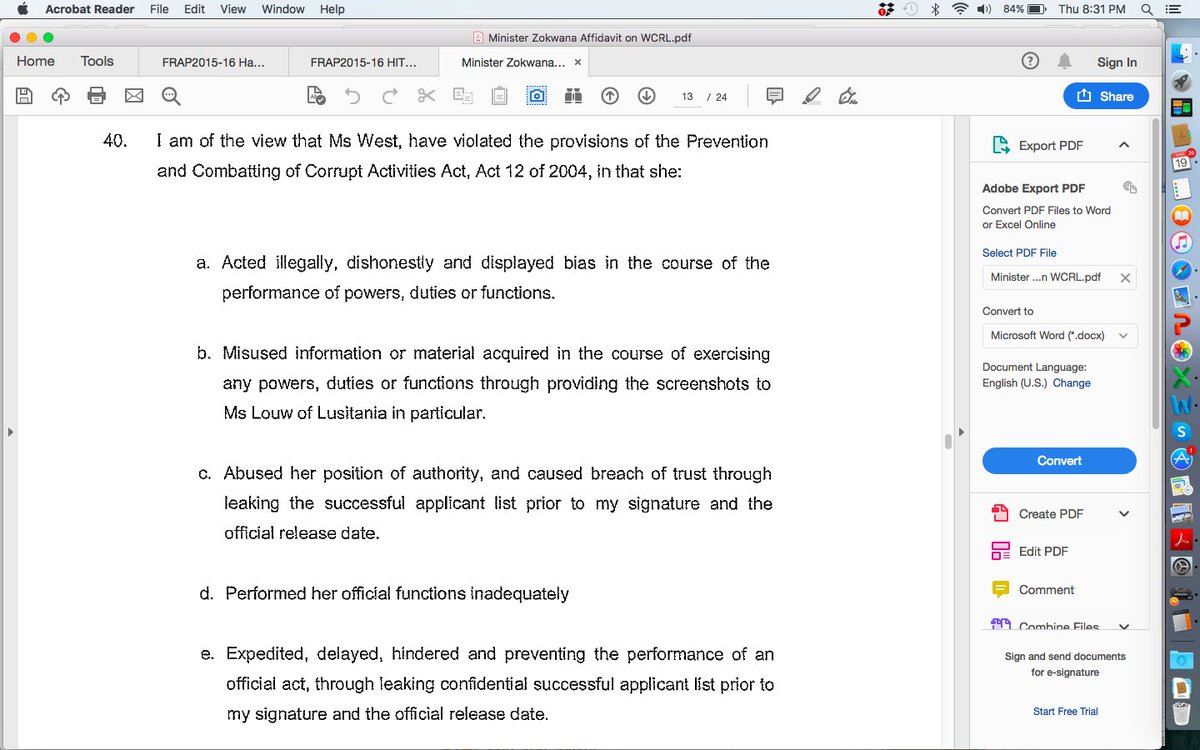This screenshot has width=1200, height=750.
Task: Switch to the first FRAP2015-16 Ha... tab
Action: pos(213,62)
